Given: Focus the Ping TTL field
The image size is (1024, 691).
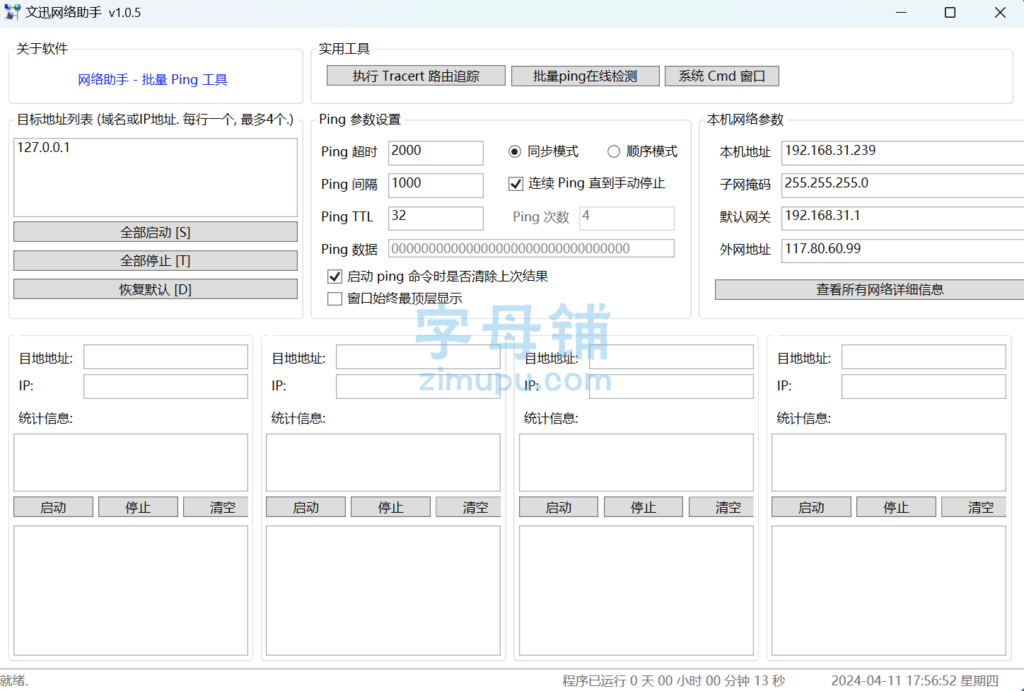Looking at the screenshot, I should tap(436, 217).
